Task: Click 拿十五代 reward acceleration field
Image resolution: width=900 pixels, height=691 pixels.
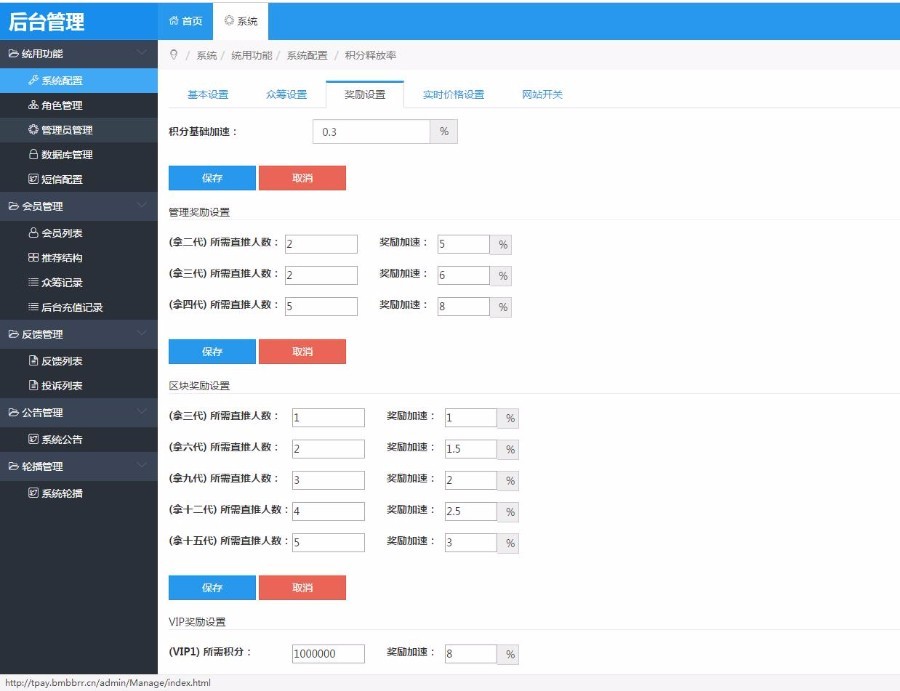Action: [x=471, y=542]
